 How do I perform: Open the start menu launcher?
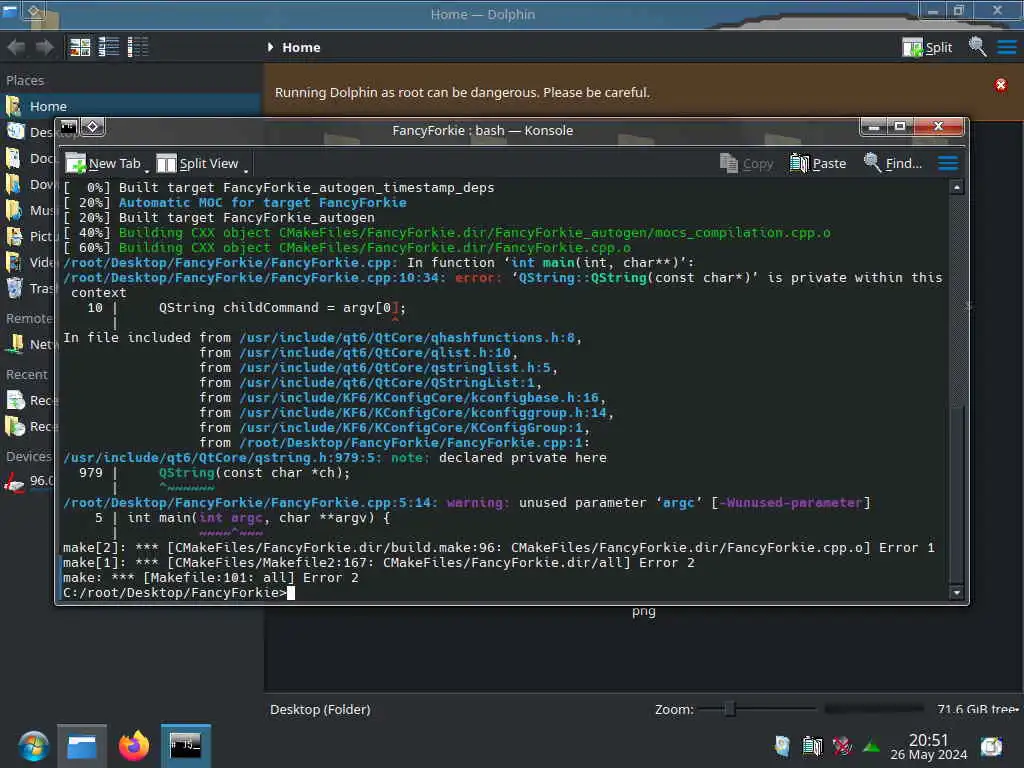coord(33,746)
